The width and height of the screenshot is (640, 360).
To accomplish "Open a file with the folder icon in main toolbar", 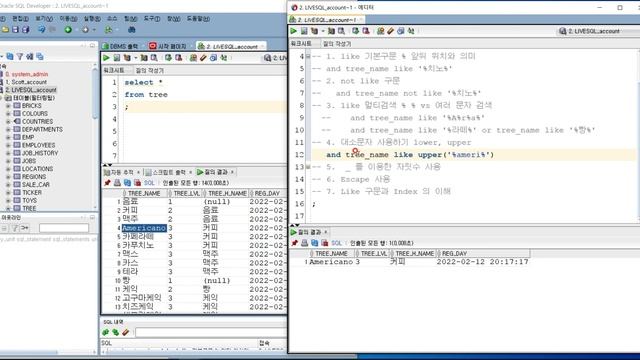I will point(5,30).
